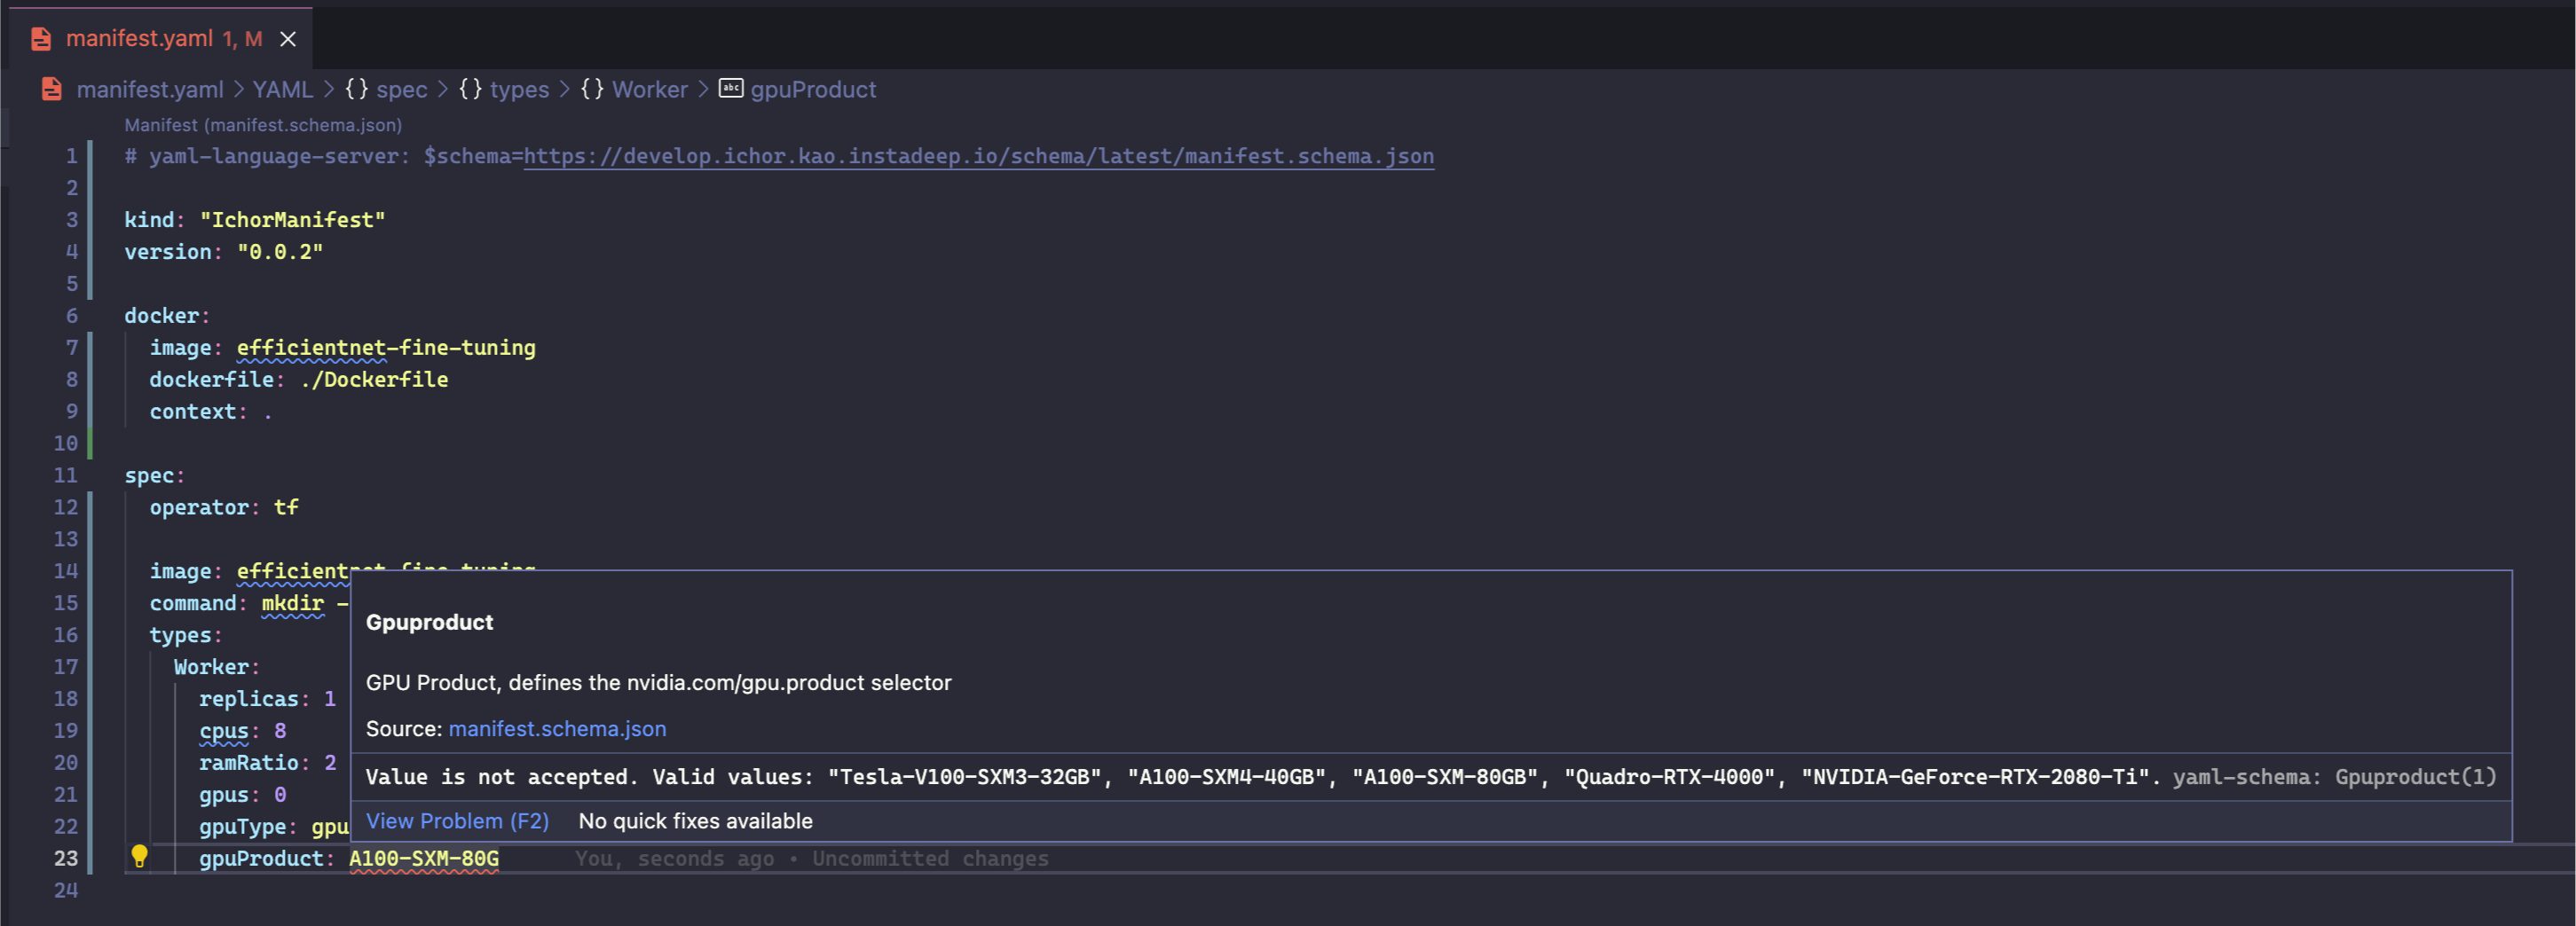The height and width of the screenshot is (926, 2576).
Task: Click the docker key on line 6
Action: click(162, 316)
